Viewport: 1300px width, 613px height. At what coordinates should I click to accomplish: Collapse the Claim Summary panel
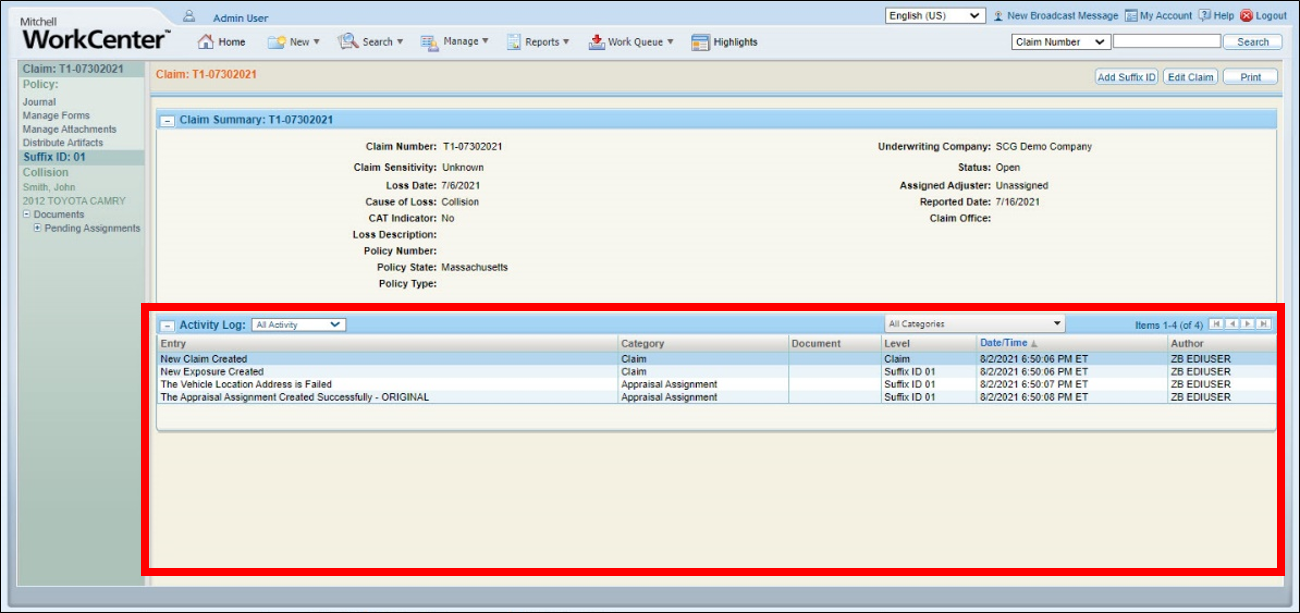[x=167, y=120]
